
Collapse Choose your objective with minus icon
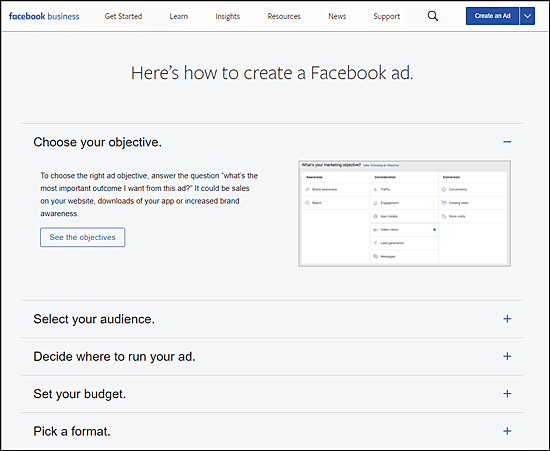(507, 142)
